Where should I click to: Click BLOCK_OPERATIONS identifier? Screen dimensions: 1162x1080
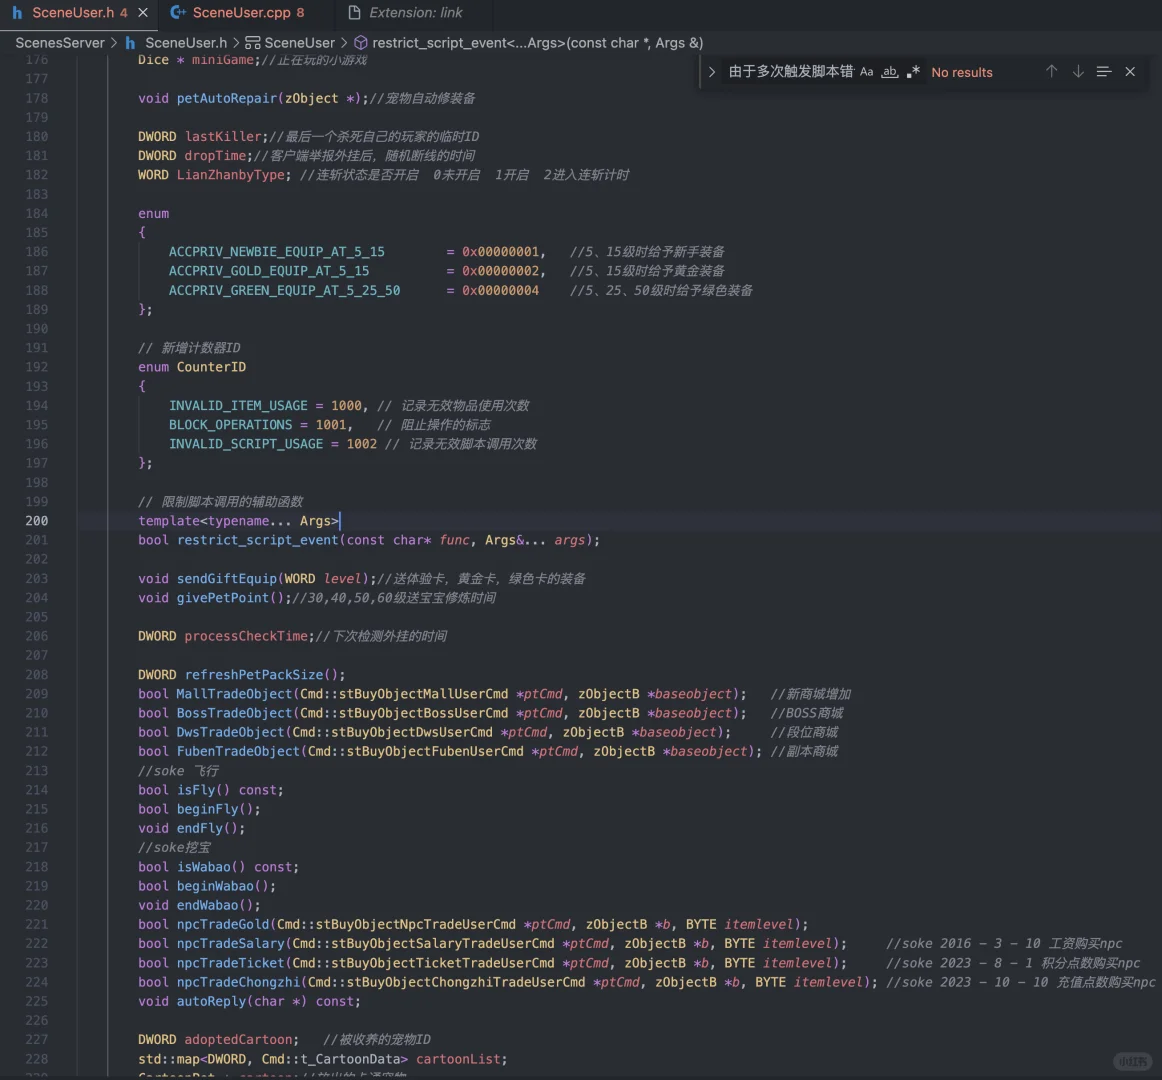point(230,425)
